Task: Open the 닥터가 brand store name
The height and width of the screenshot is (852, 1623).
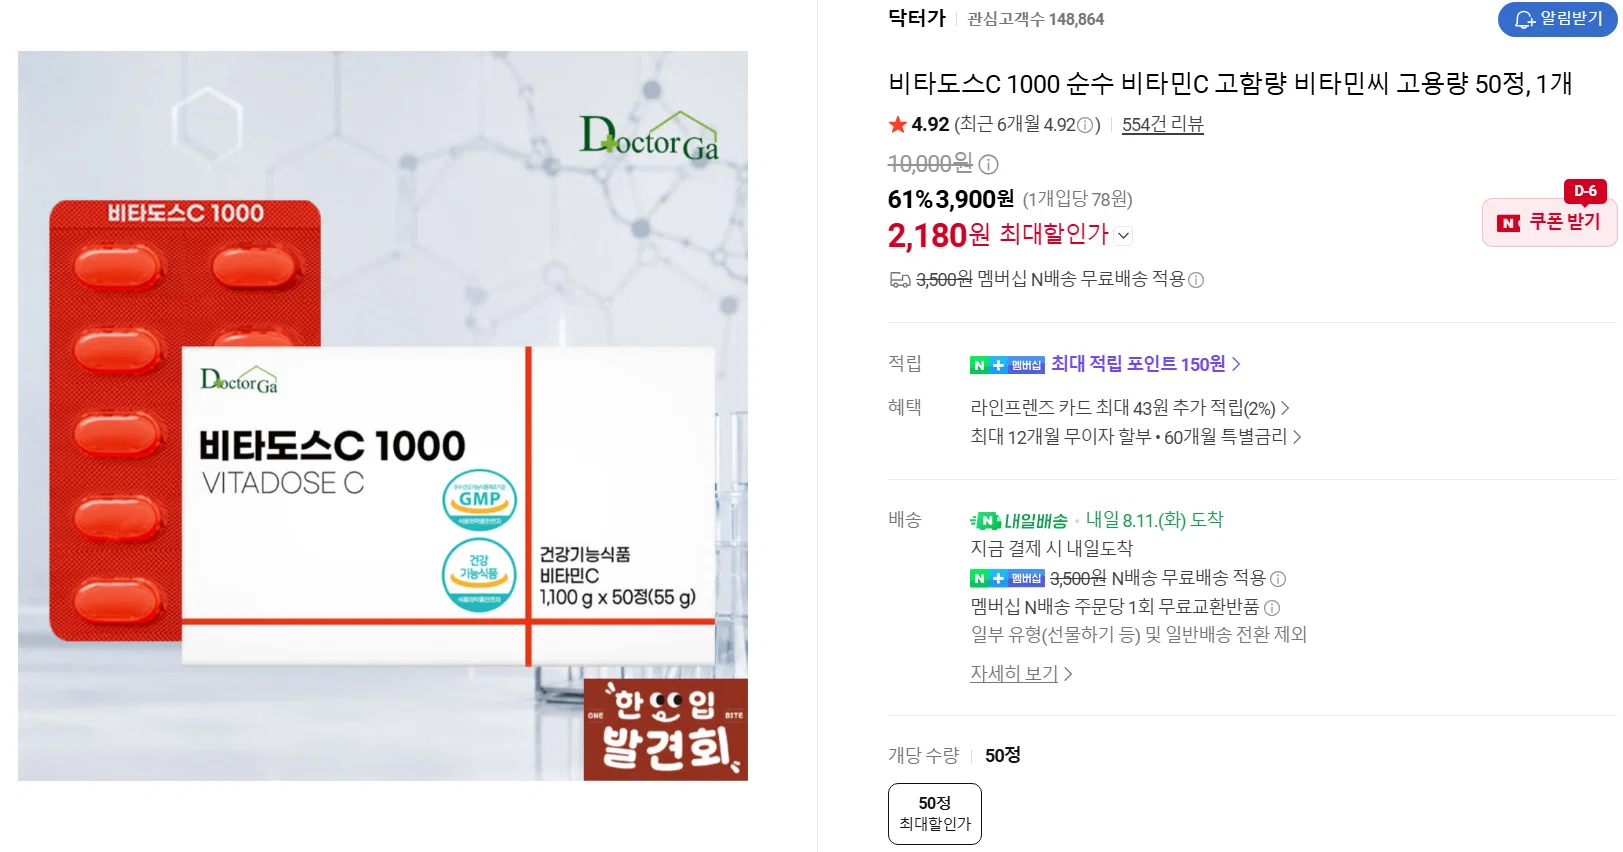Action: point(917,18)
